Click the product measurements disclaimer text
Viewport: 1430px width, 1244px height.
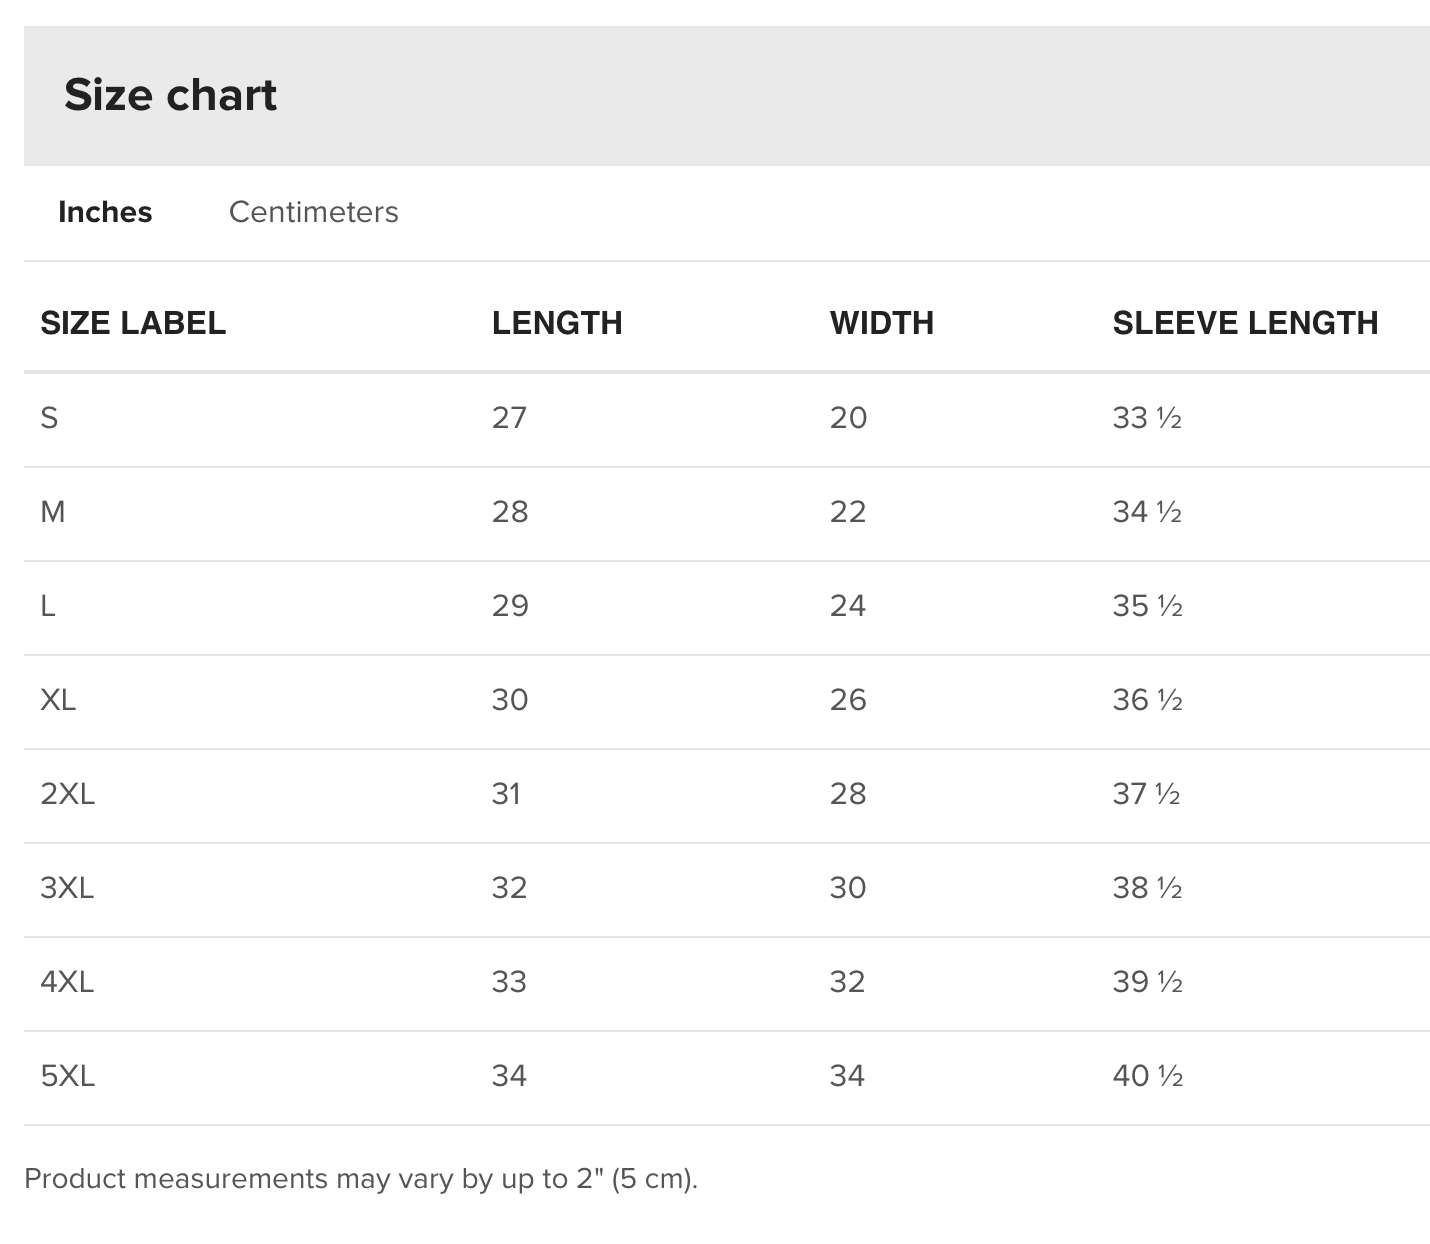(360, 1179)
